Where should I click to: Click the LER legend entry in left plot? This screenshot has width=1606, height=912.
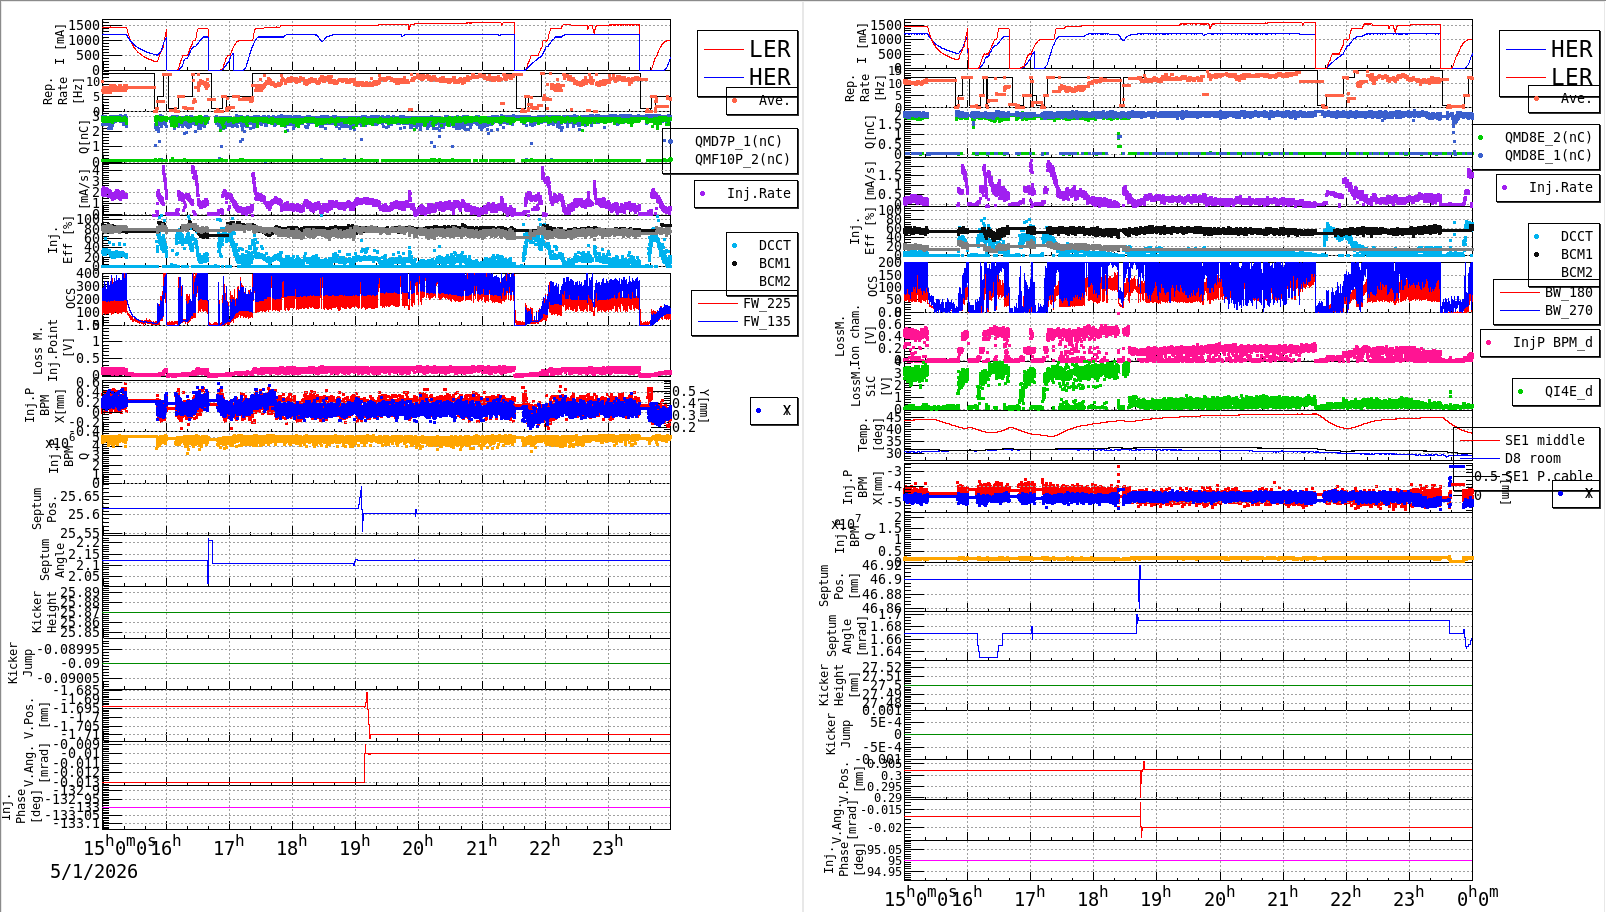(x=748, y=49)
